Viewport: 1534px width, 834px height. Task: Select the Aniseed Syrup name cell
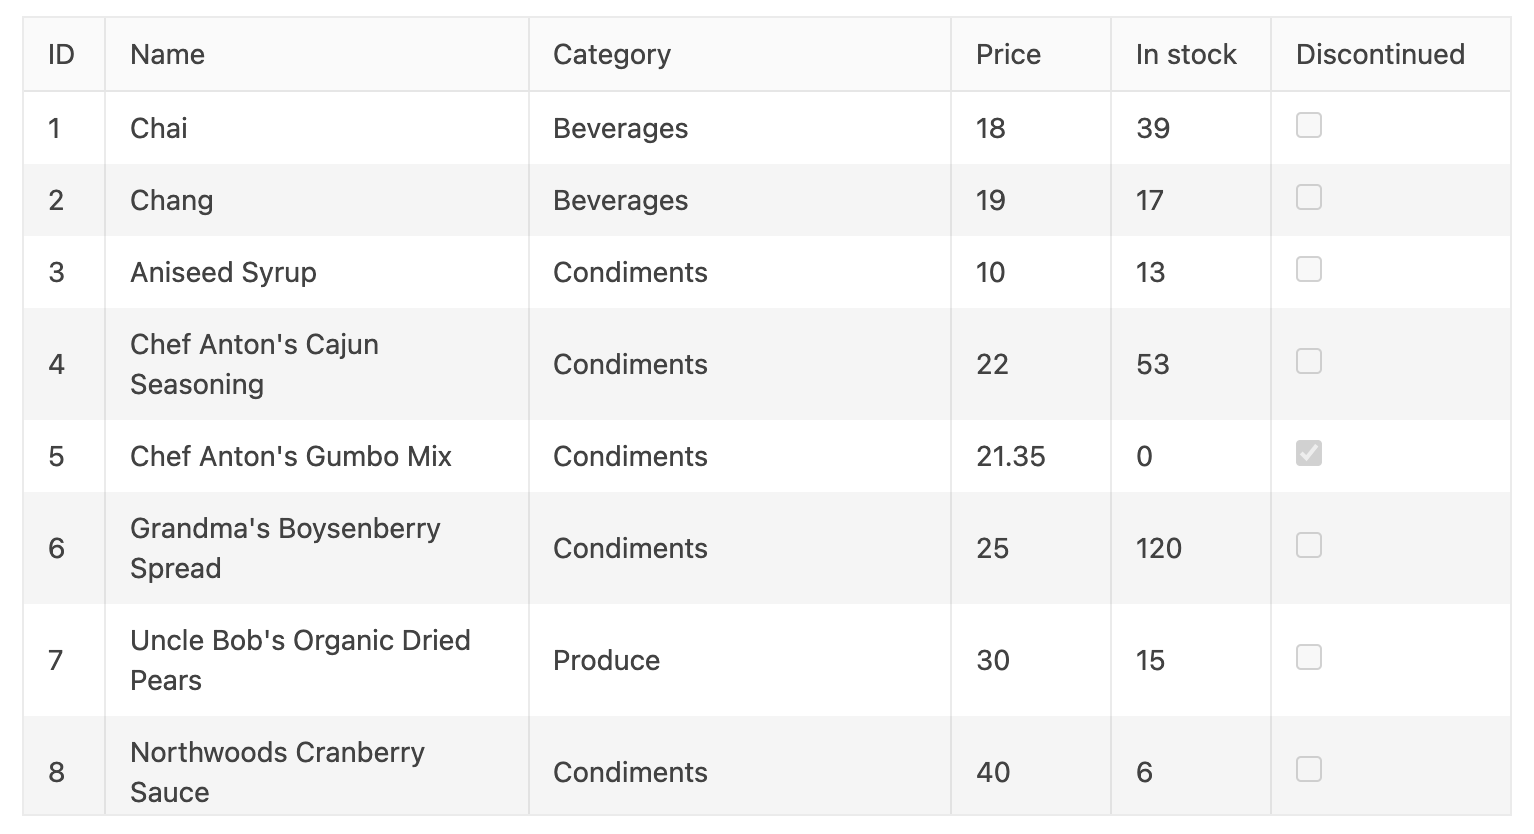pos(223,273)
